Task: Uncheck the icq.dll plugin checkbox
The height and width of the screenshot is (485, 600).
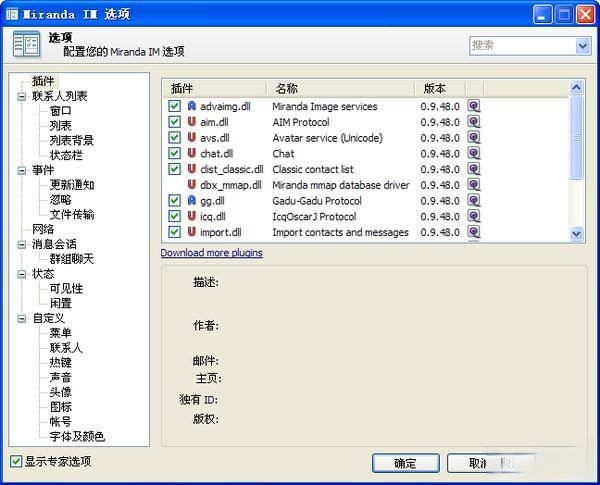Action: pos(174,216)
